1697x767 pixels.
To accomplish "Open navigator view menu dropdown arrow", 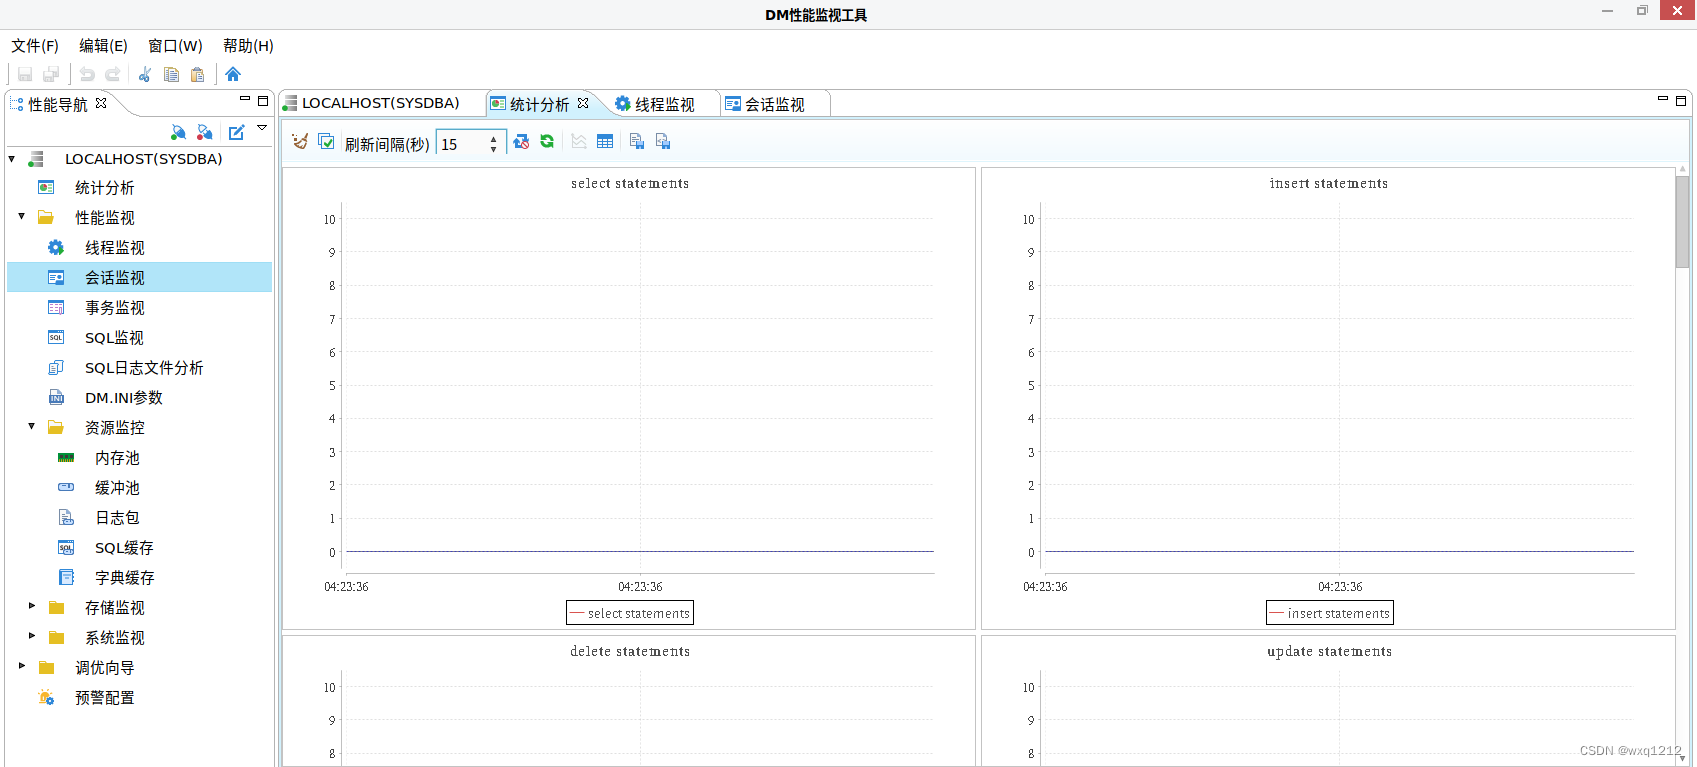I will [262, 128].
